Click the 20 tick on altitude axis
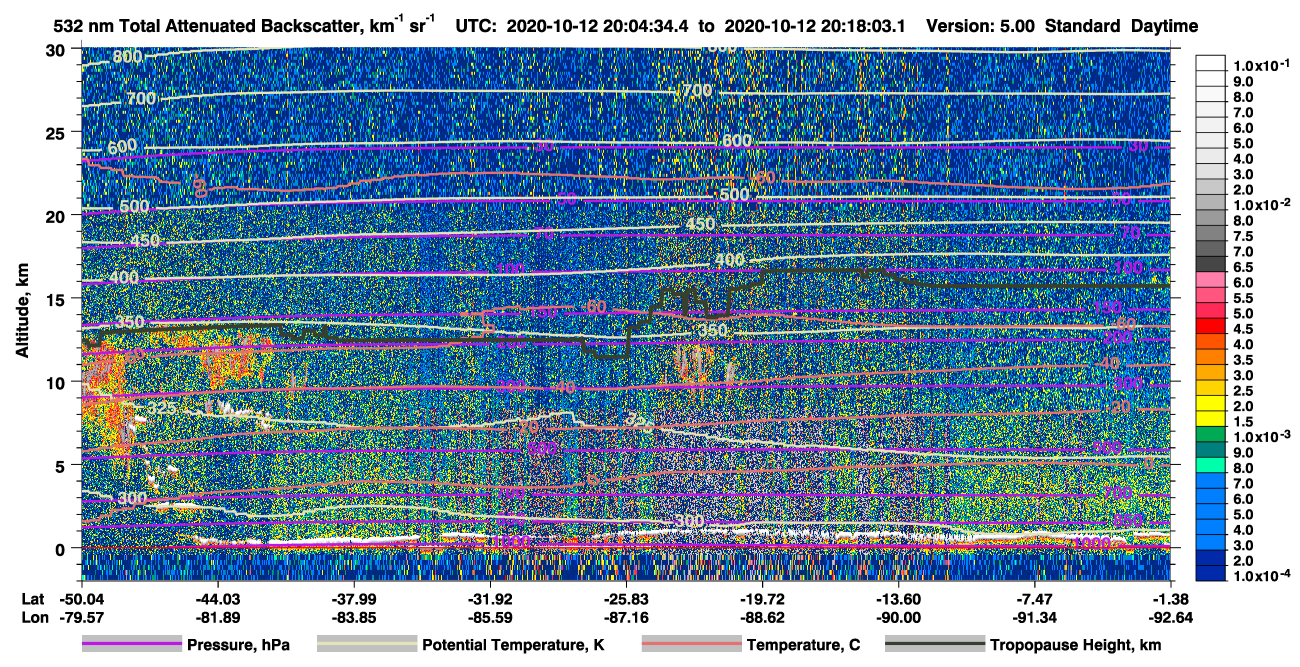The height and width of the screenshot is (667, 1300). (57, 216)
